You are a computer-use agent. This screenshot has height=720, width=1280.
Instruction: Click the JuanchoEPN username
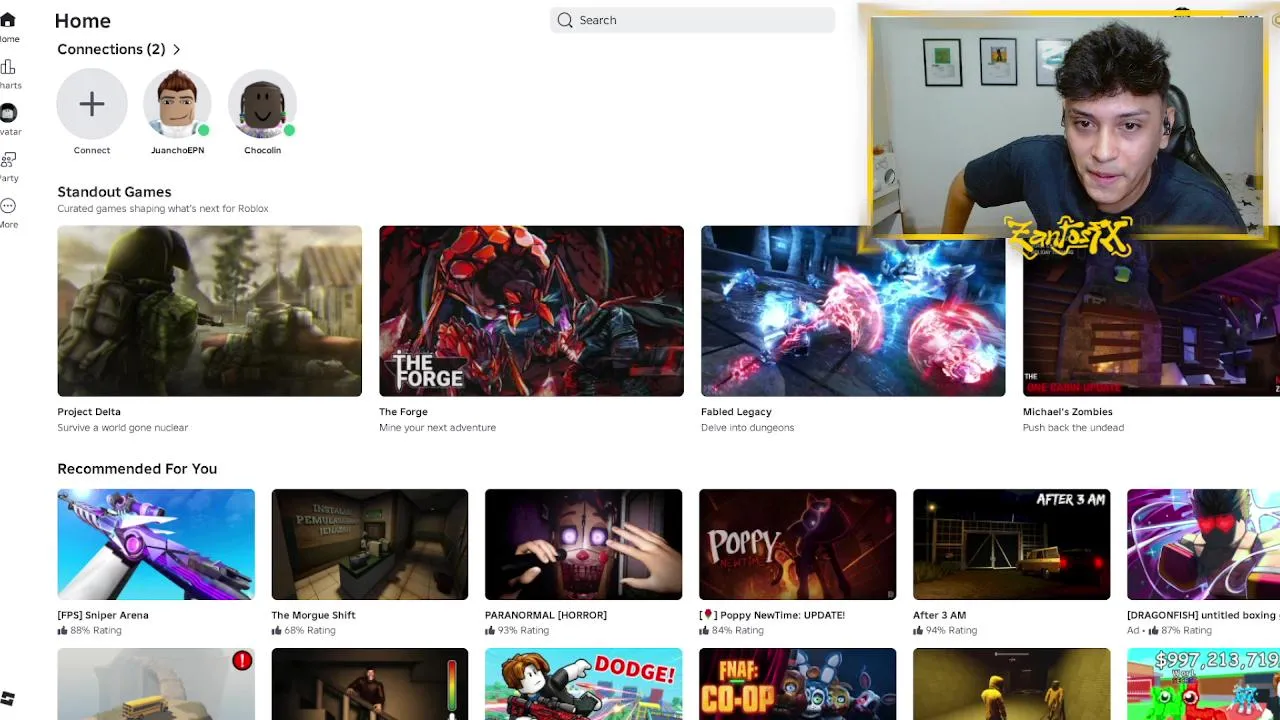[177, 150]
